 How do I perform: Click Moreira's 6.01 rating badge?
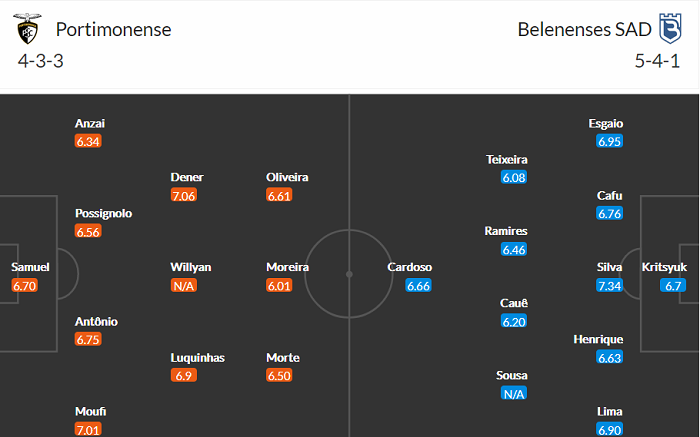[280, 285]
